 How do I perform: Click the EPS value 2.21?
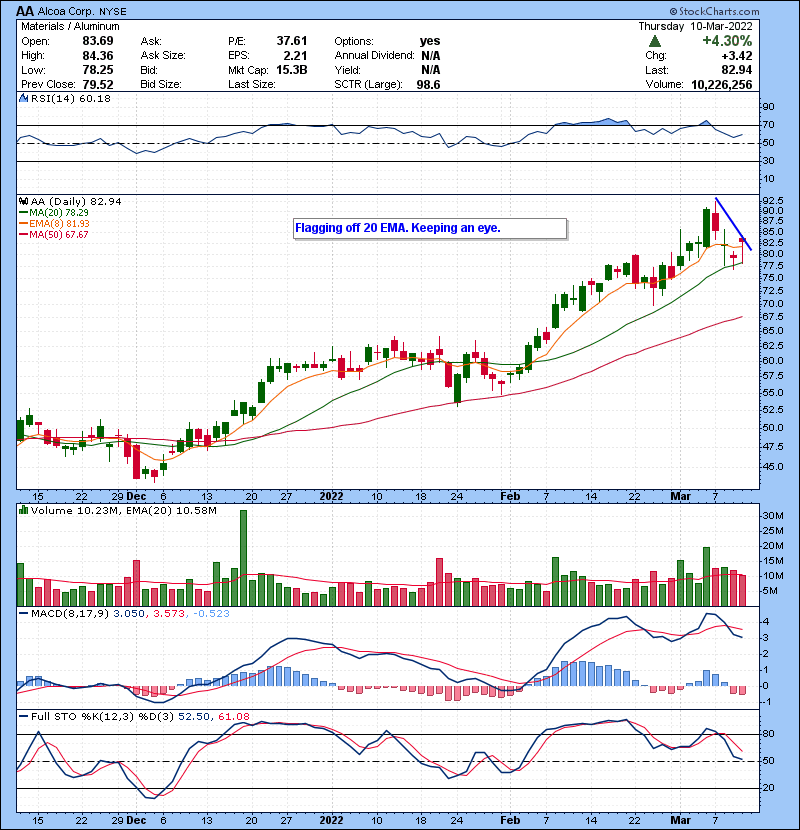(x=295, y=55)
